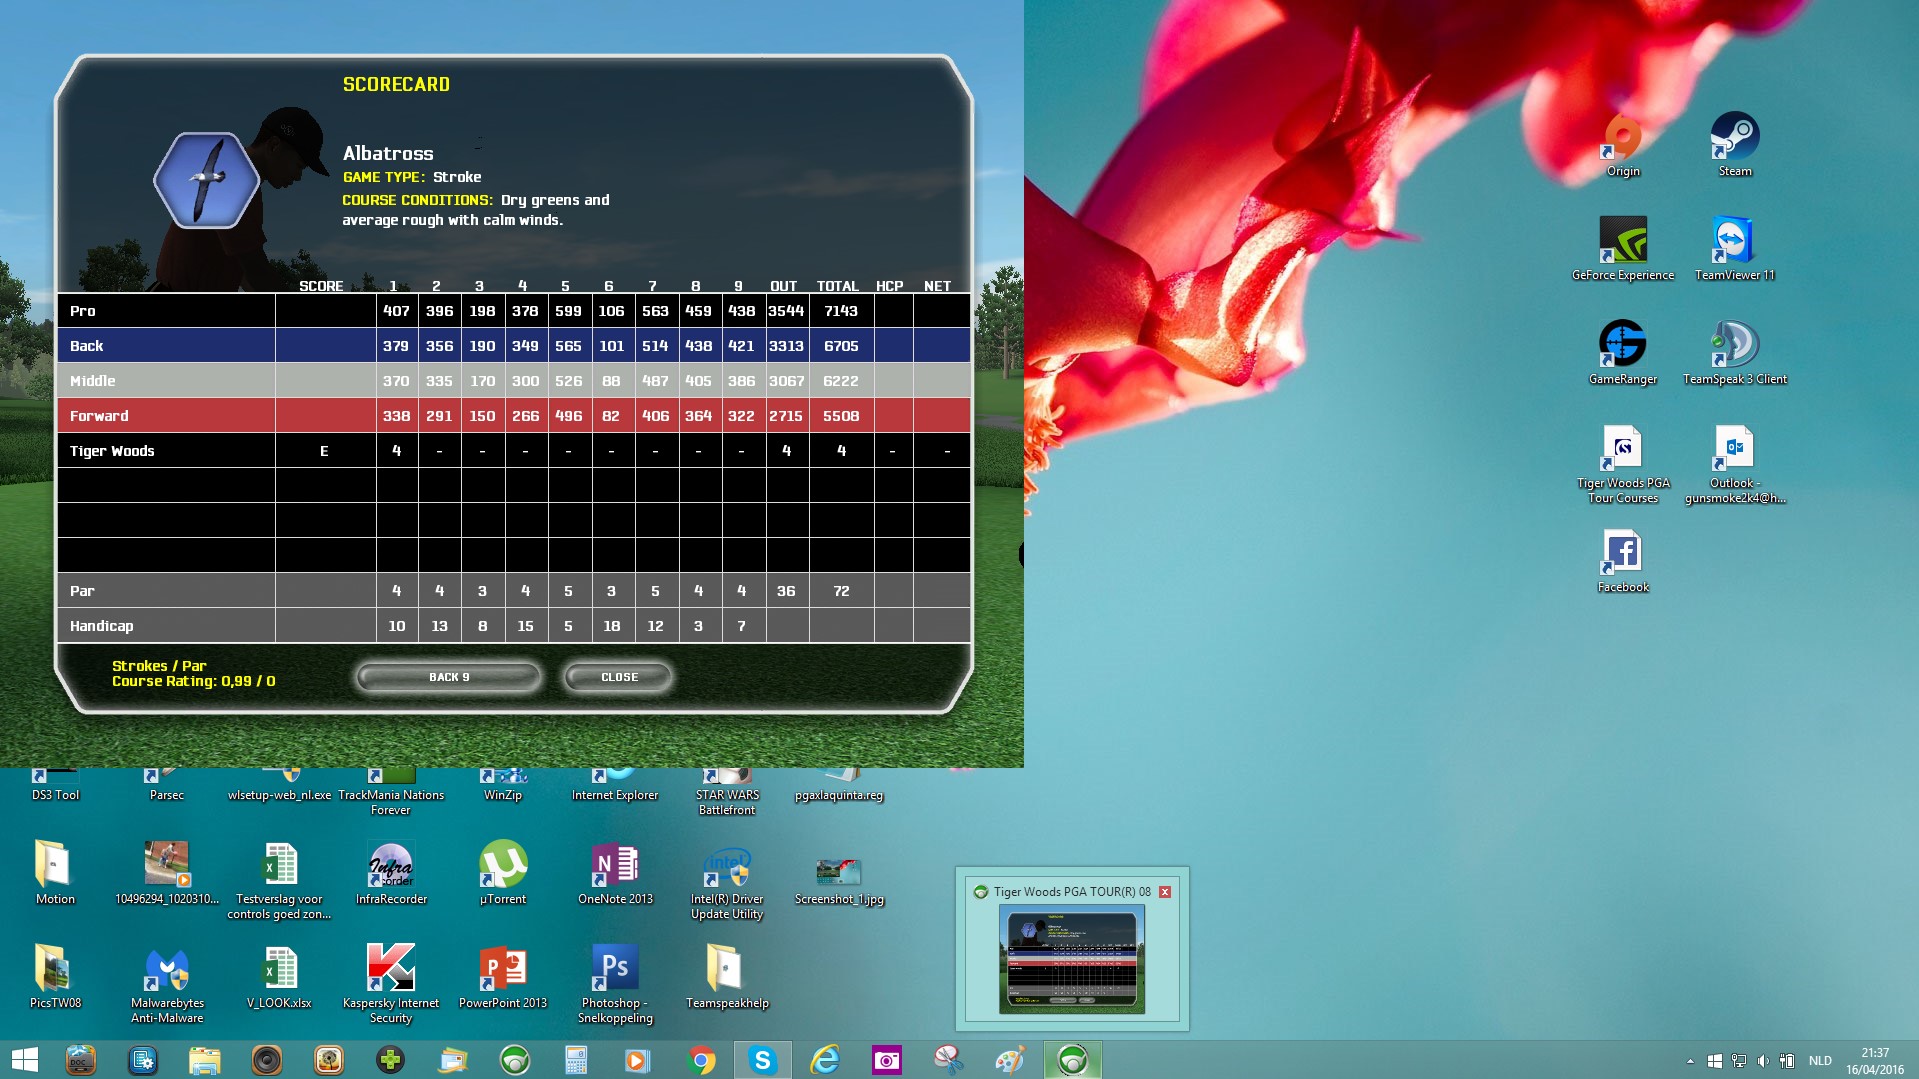This screenshot has width=1919, height=1079.
Task: Click the STAR WARS Battlefront label
Action: [x=727, y=802]
